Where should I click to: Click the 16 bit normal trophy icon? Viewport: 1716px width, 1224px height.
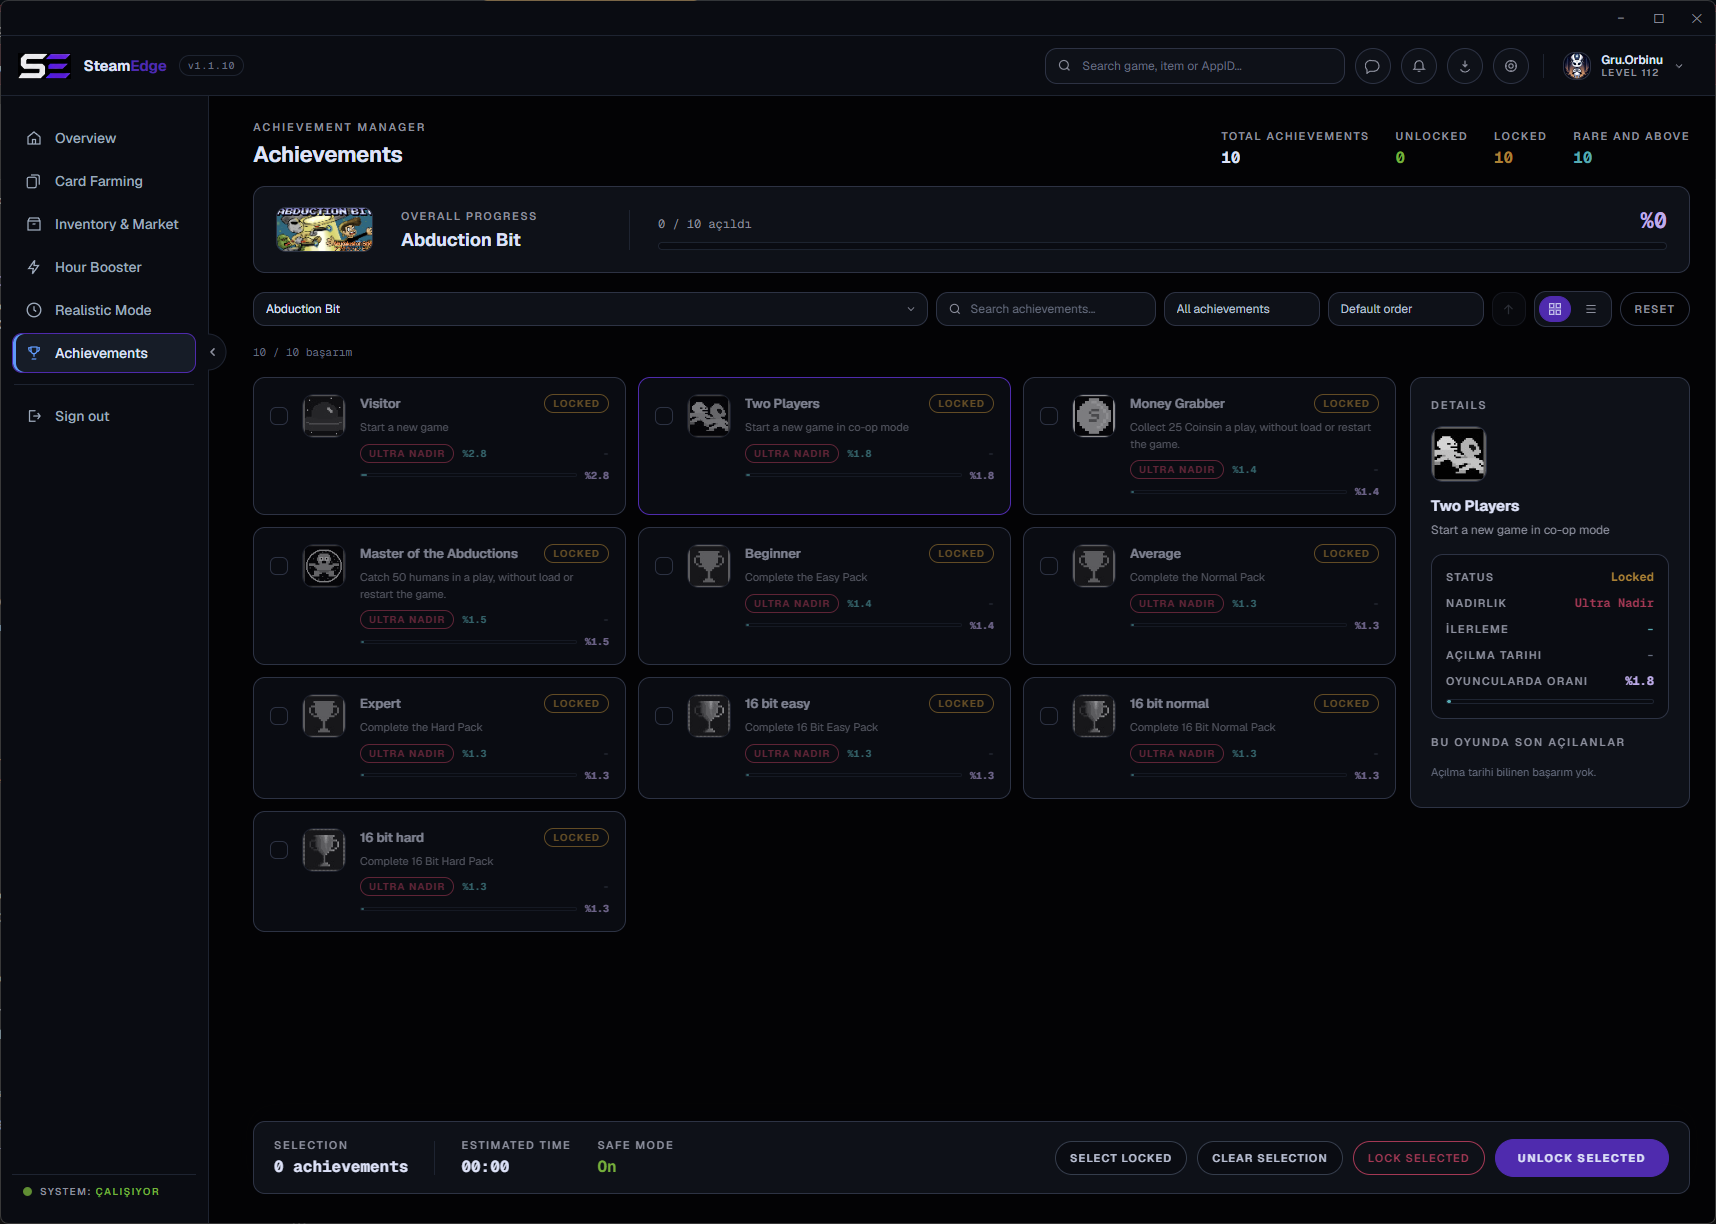pyautogui.click(x=1094, y=716)
